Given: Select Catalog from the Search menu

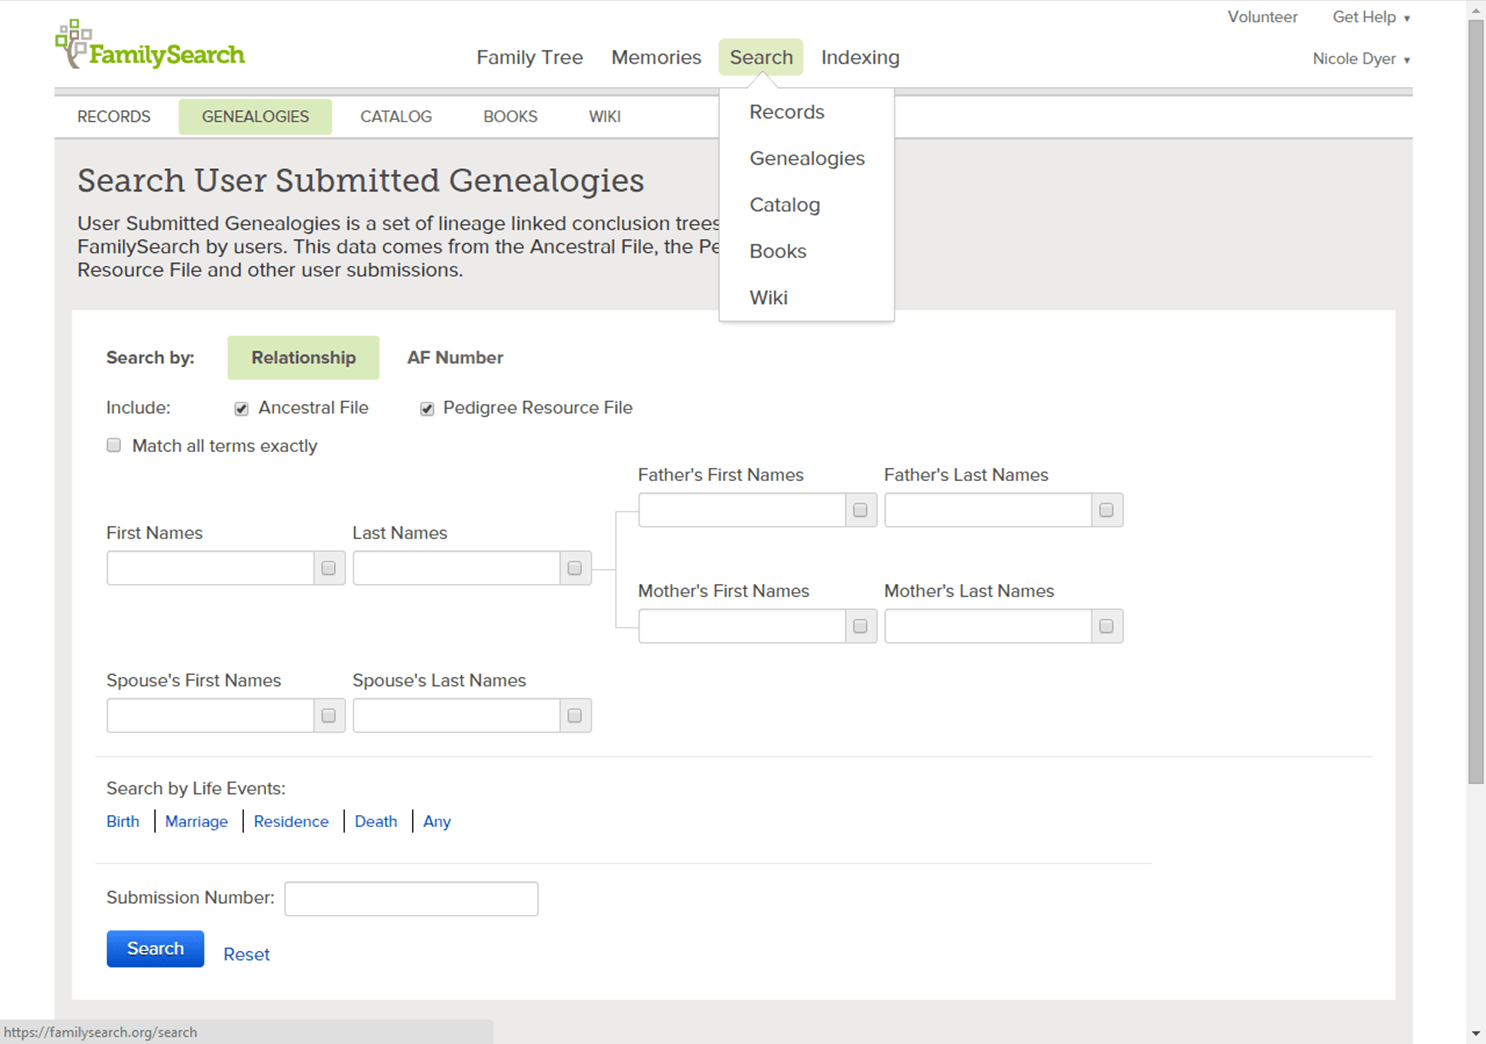Looking at the screenshot, I should pyautogui.click(x=784, y=205).
